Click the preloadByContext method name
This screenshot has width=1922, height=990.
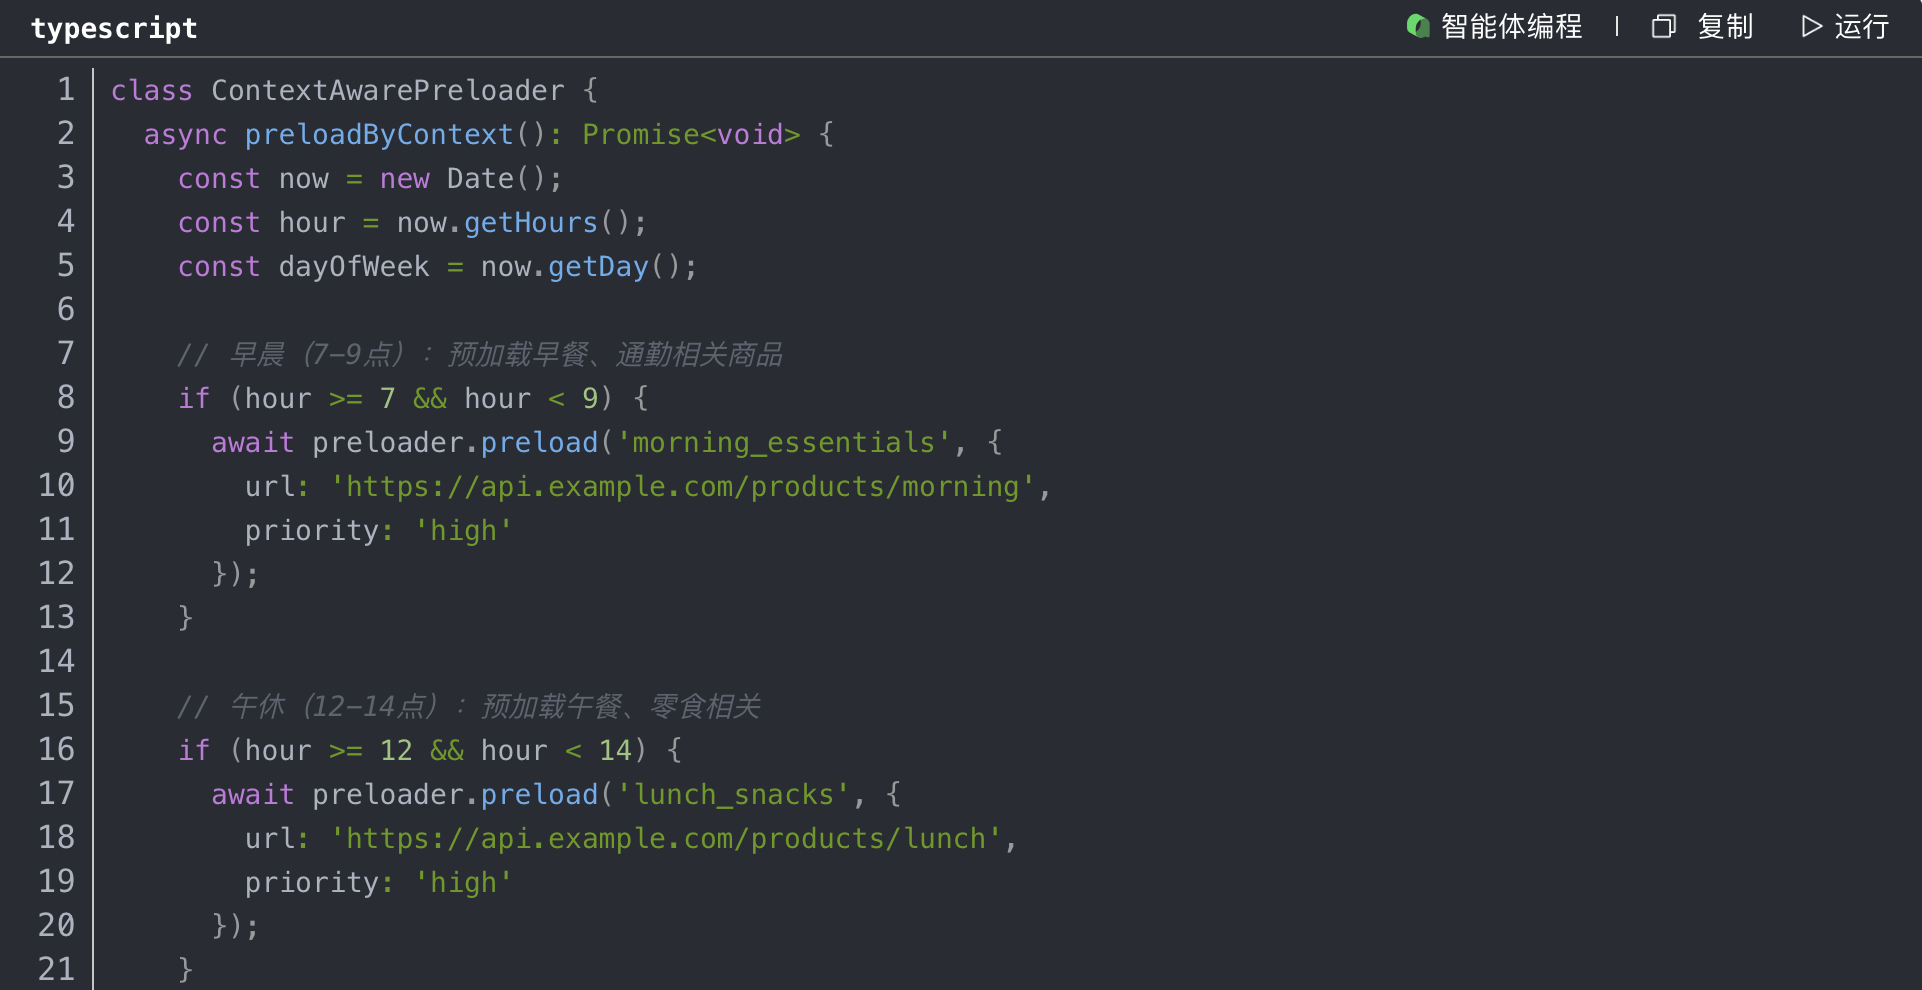pyautogui.click(x=379, y=135)
